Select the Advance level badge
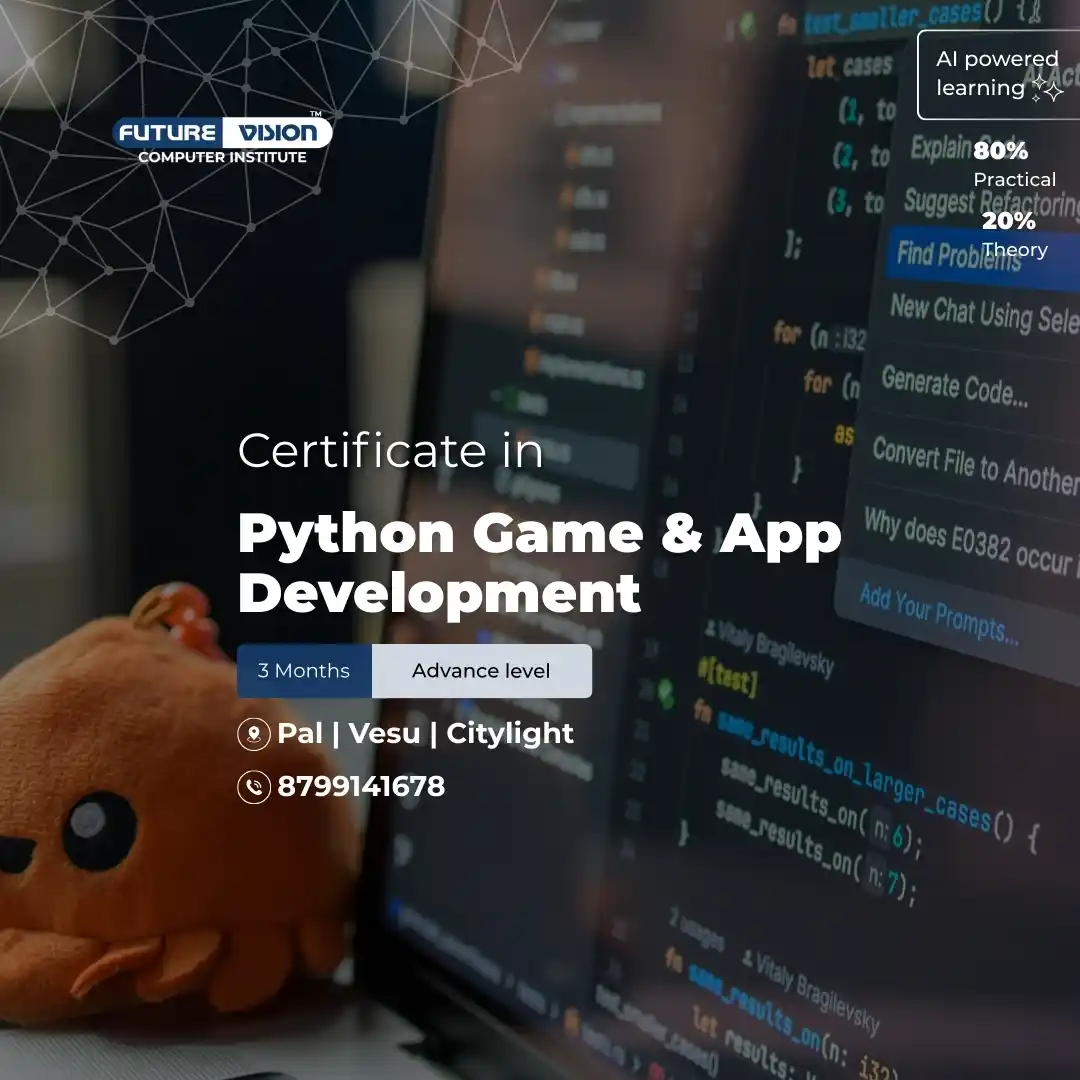 481,671
